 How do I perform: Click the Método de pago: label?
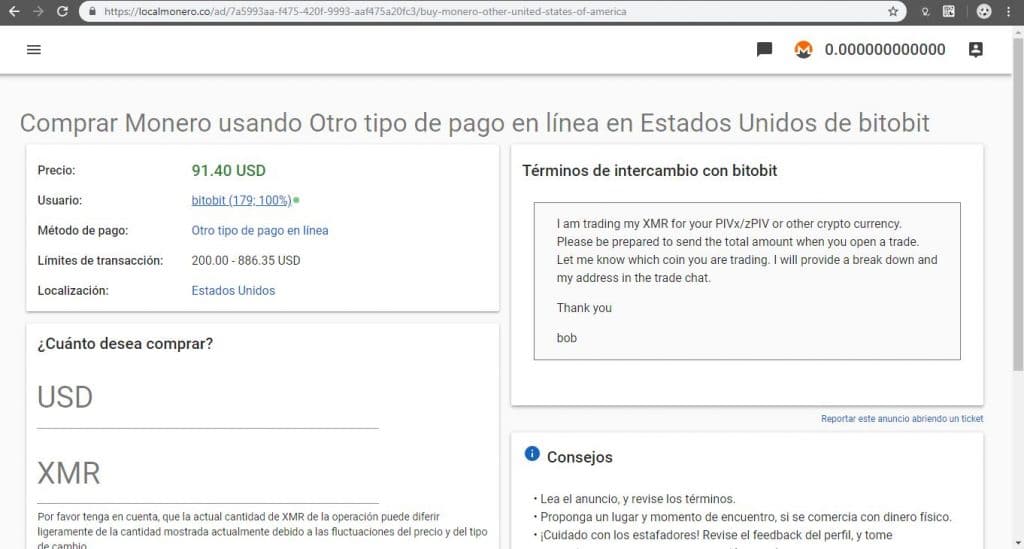click(82, 230)
